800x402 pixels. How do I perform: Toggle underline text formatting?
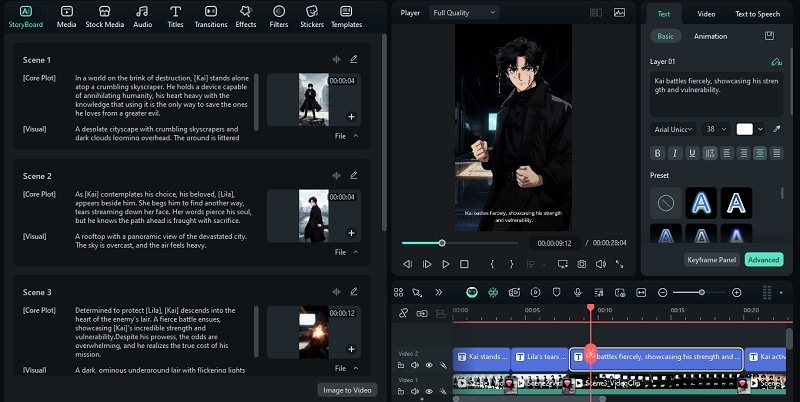coord(692,153)
